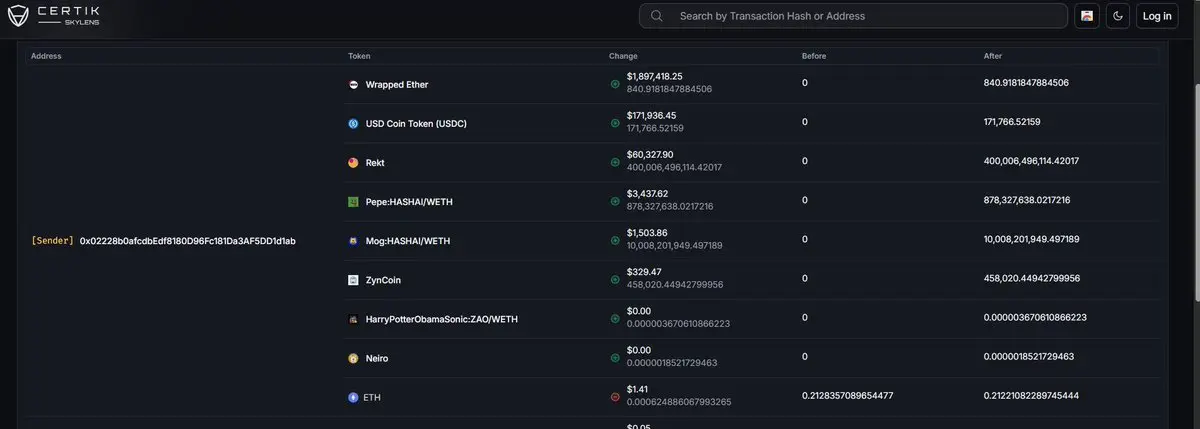Image resolution: width=1200 pixels, height=429 pixels.
Task: Open the sender address 0x02228b0a link
Action: point(187,241)
